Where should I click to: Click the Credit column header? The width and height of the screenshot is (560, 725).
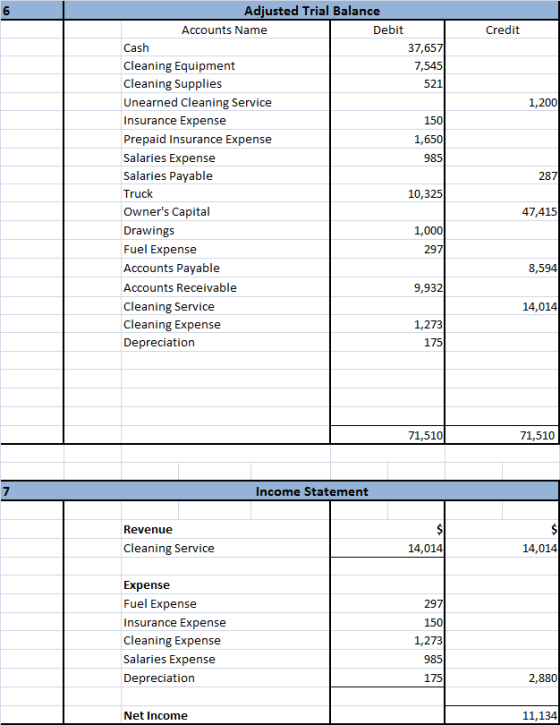coord(502,30)
